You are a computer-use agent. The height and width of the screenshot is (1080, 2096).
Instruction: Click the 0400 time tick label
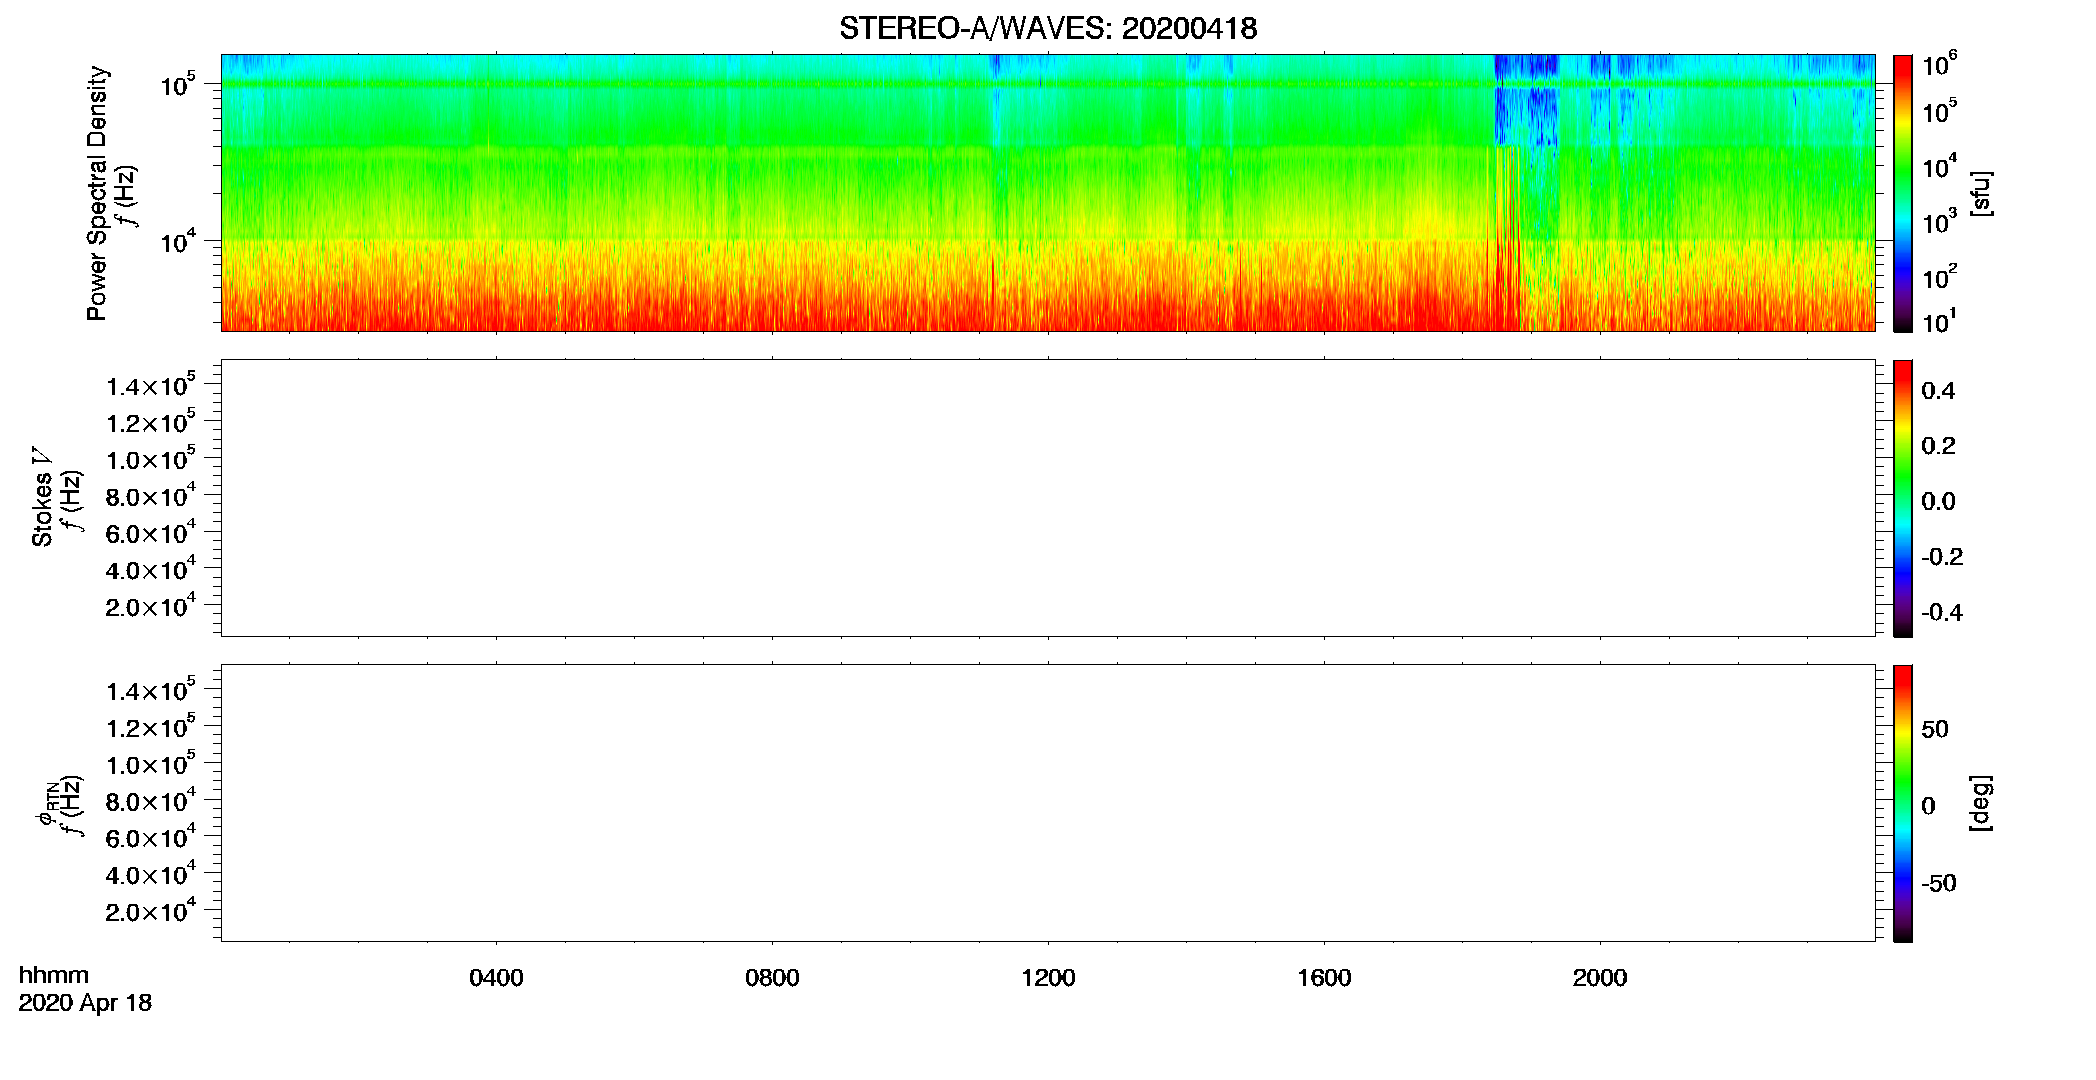pos(496,978)
